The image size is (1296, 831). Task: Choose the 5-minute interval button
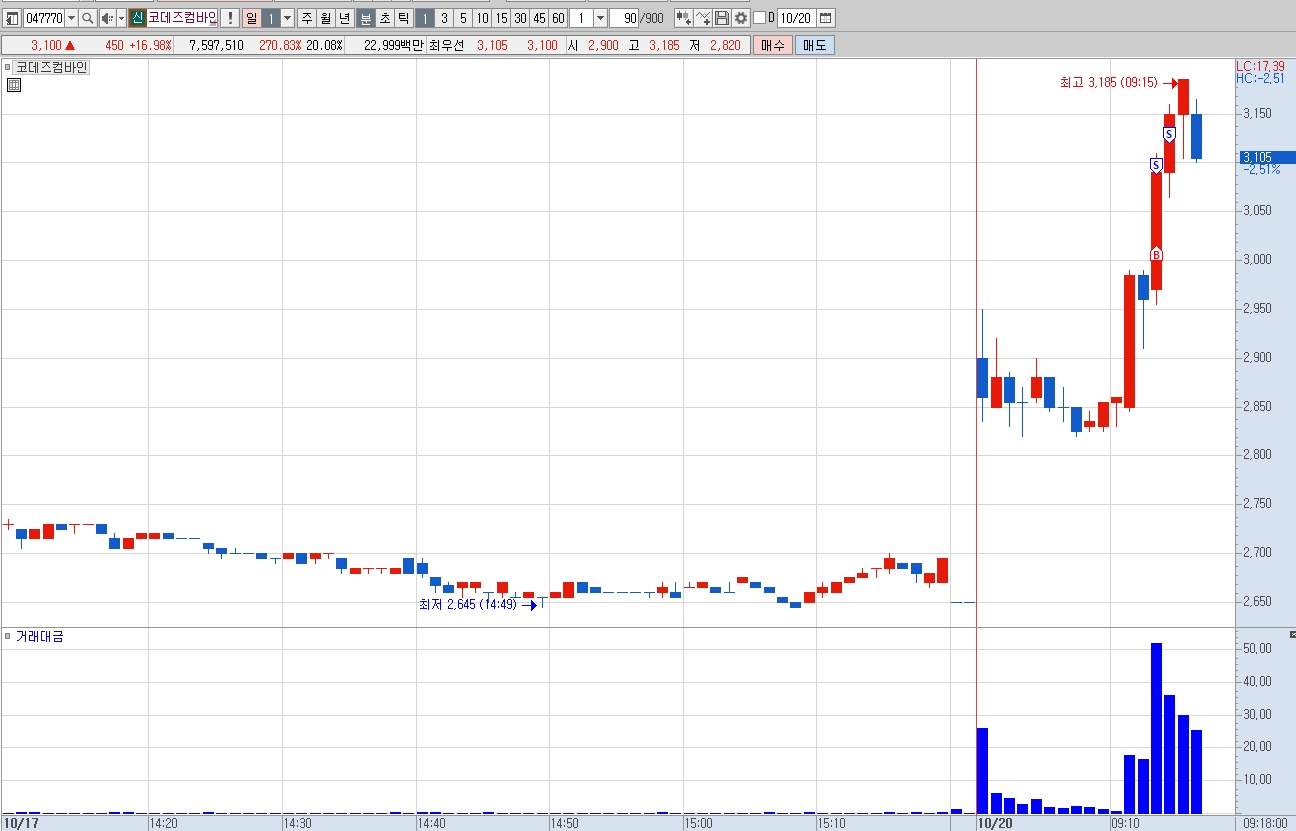[x=463, y=18]
